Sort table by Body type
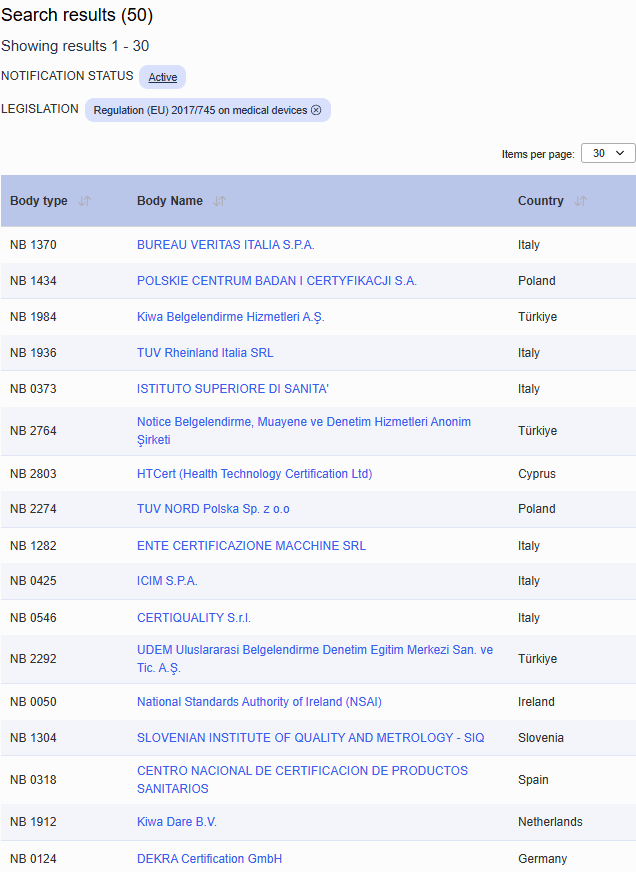The height and width of the screenshot is (872, 636). [x=85, y=201]
